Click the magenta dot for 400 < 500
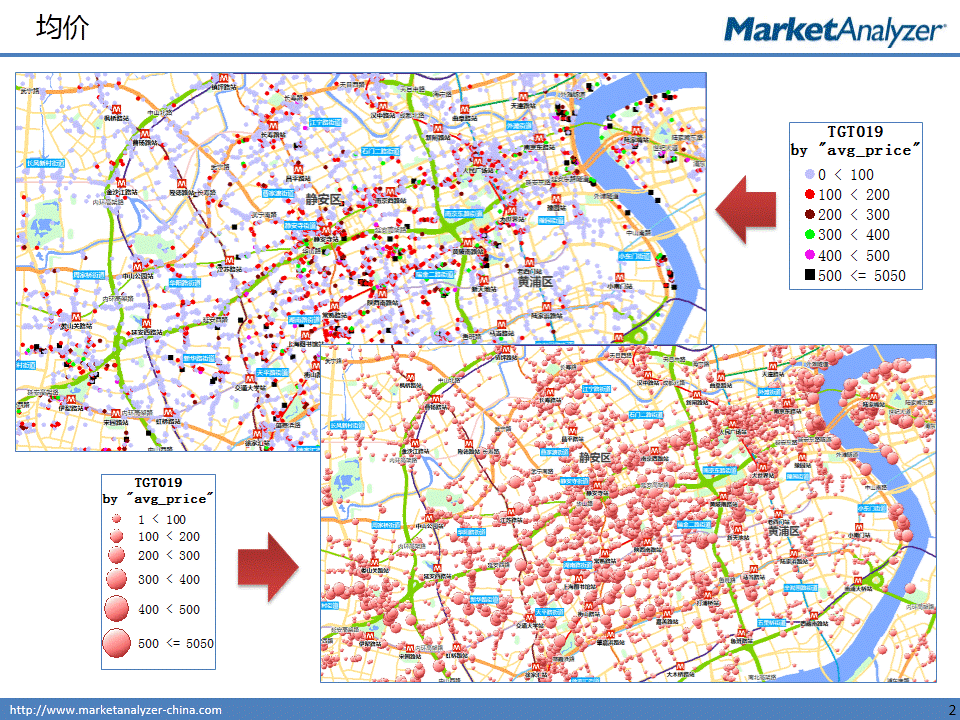 tap(809, 255)
